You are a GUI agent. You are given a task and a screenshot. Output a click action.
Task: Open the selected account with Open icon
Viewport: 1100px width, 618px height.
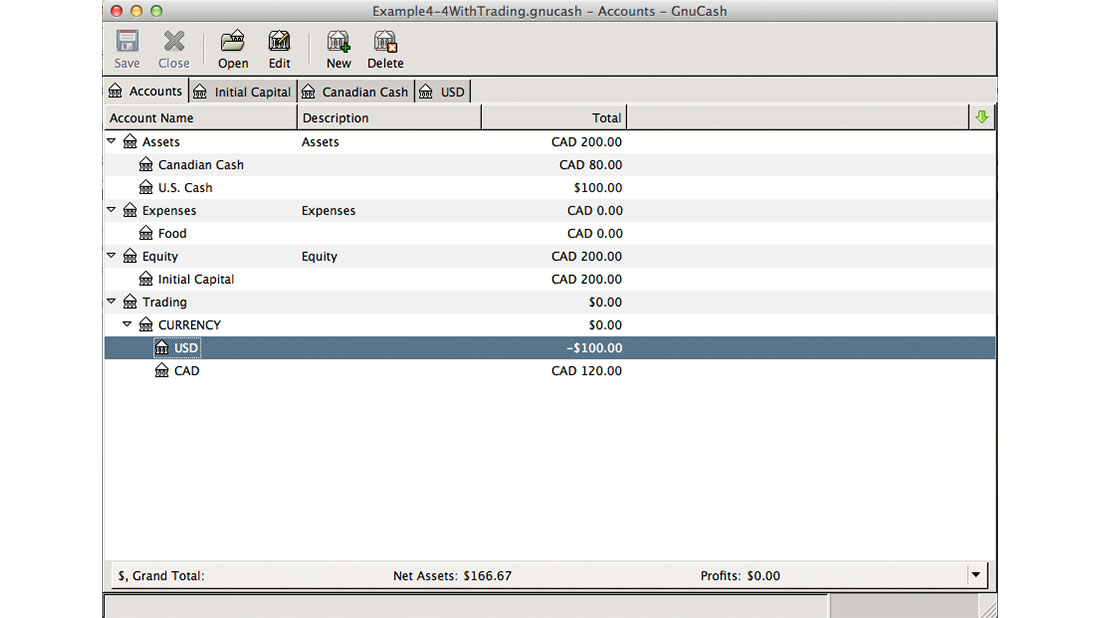coord(233,42)
